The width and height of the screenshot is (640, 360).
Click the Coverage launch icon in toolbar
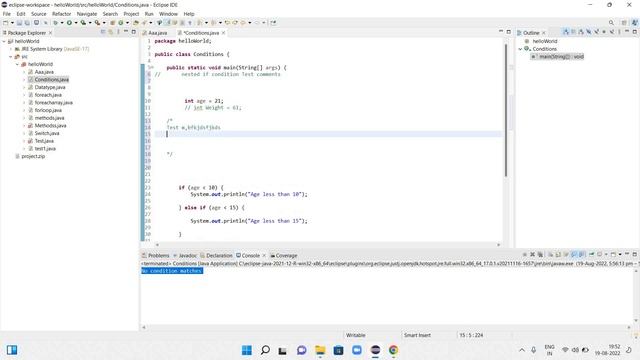tap(83, 23)
